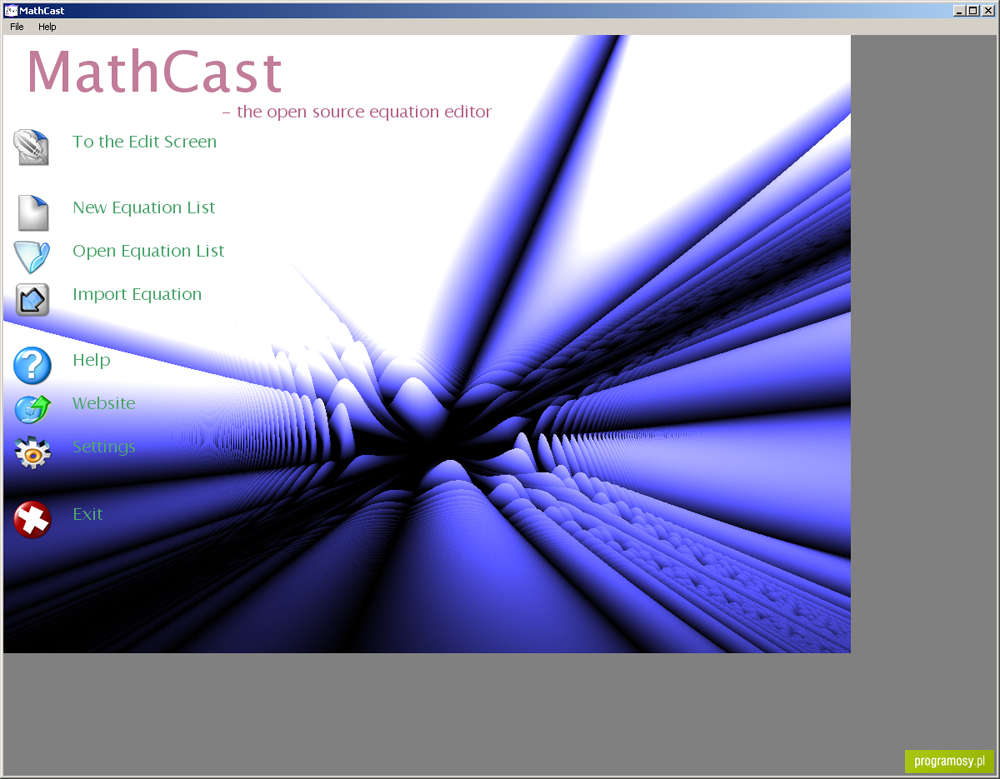The height and width of the screenshot is (779, 1000).
Task: Click the MathCast icon in the title bar
Action: (11, 10)
